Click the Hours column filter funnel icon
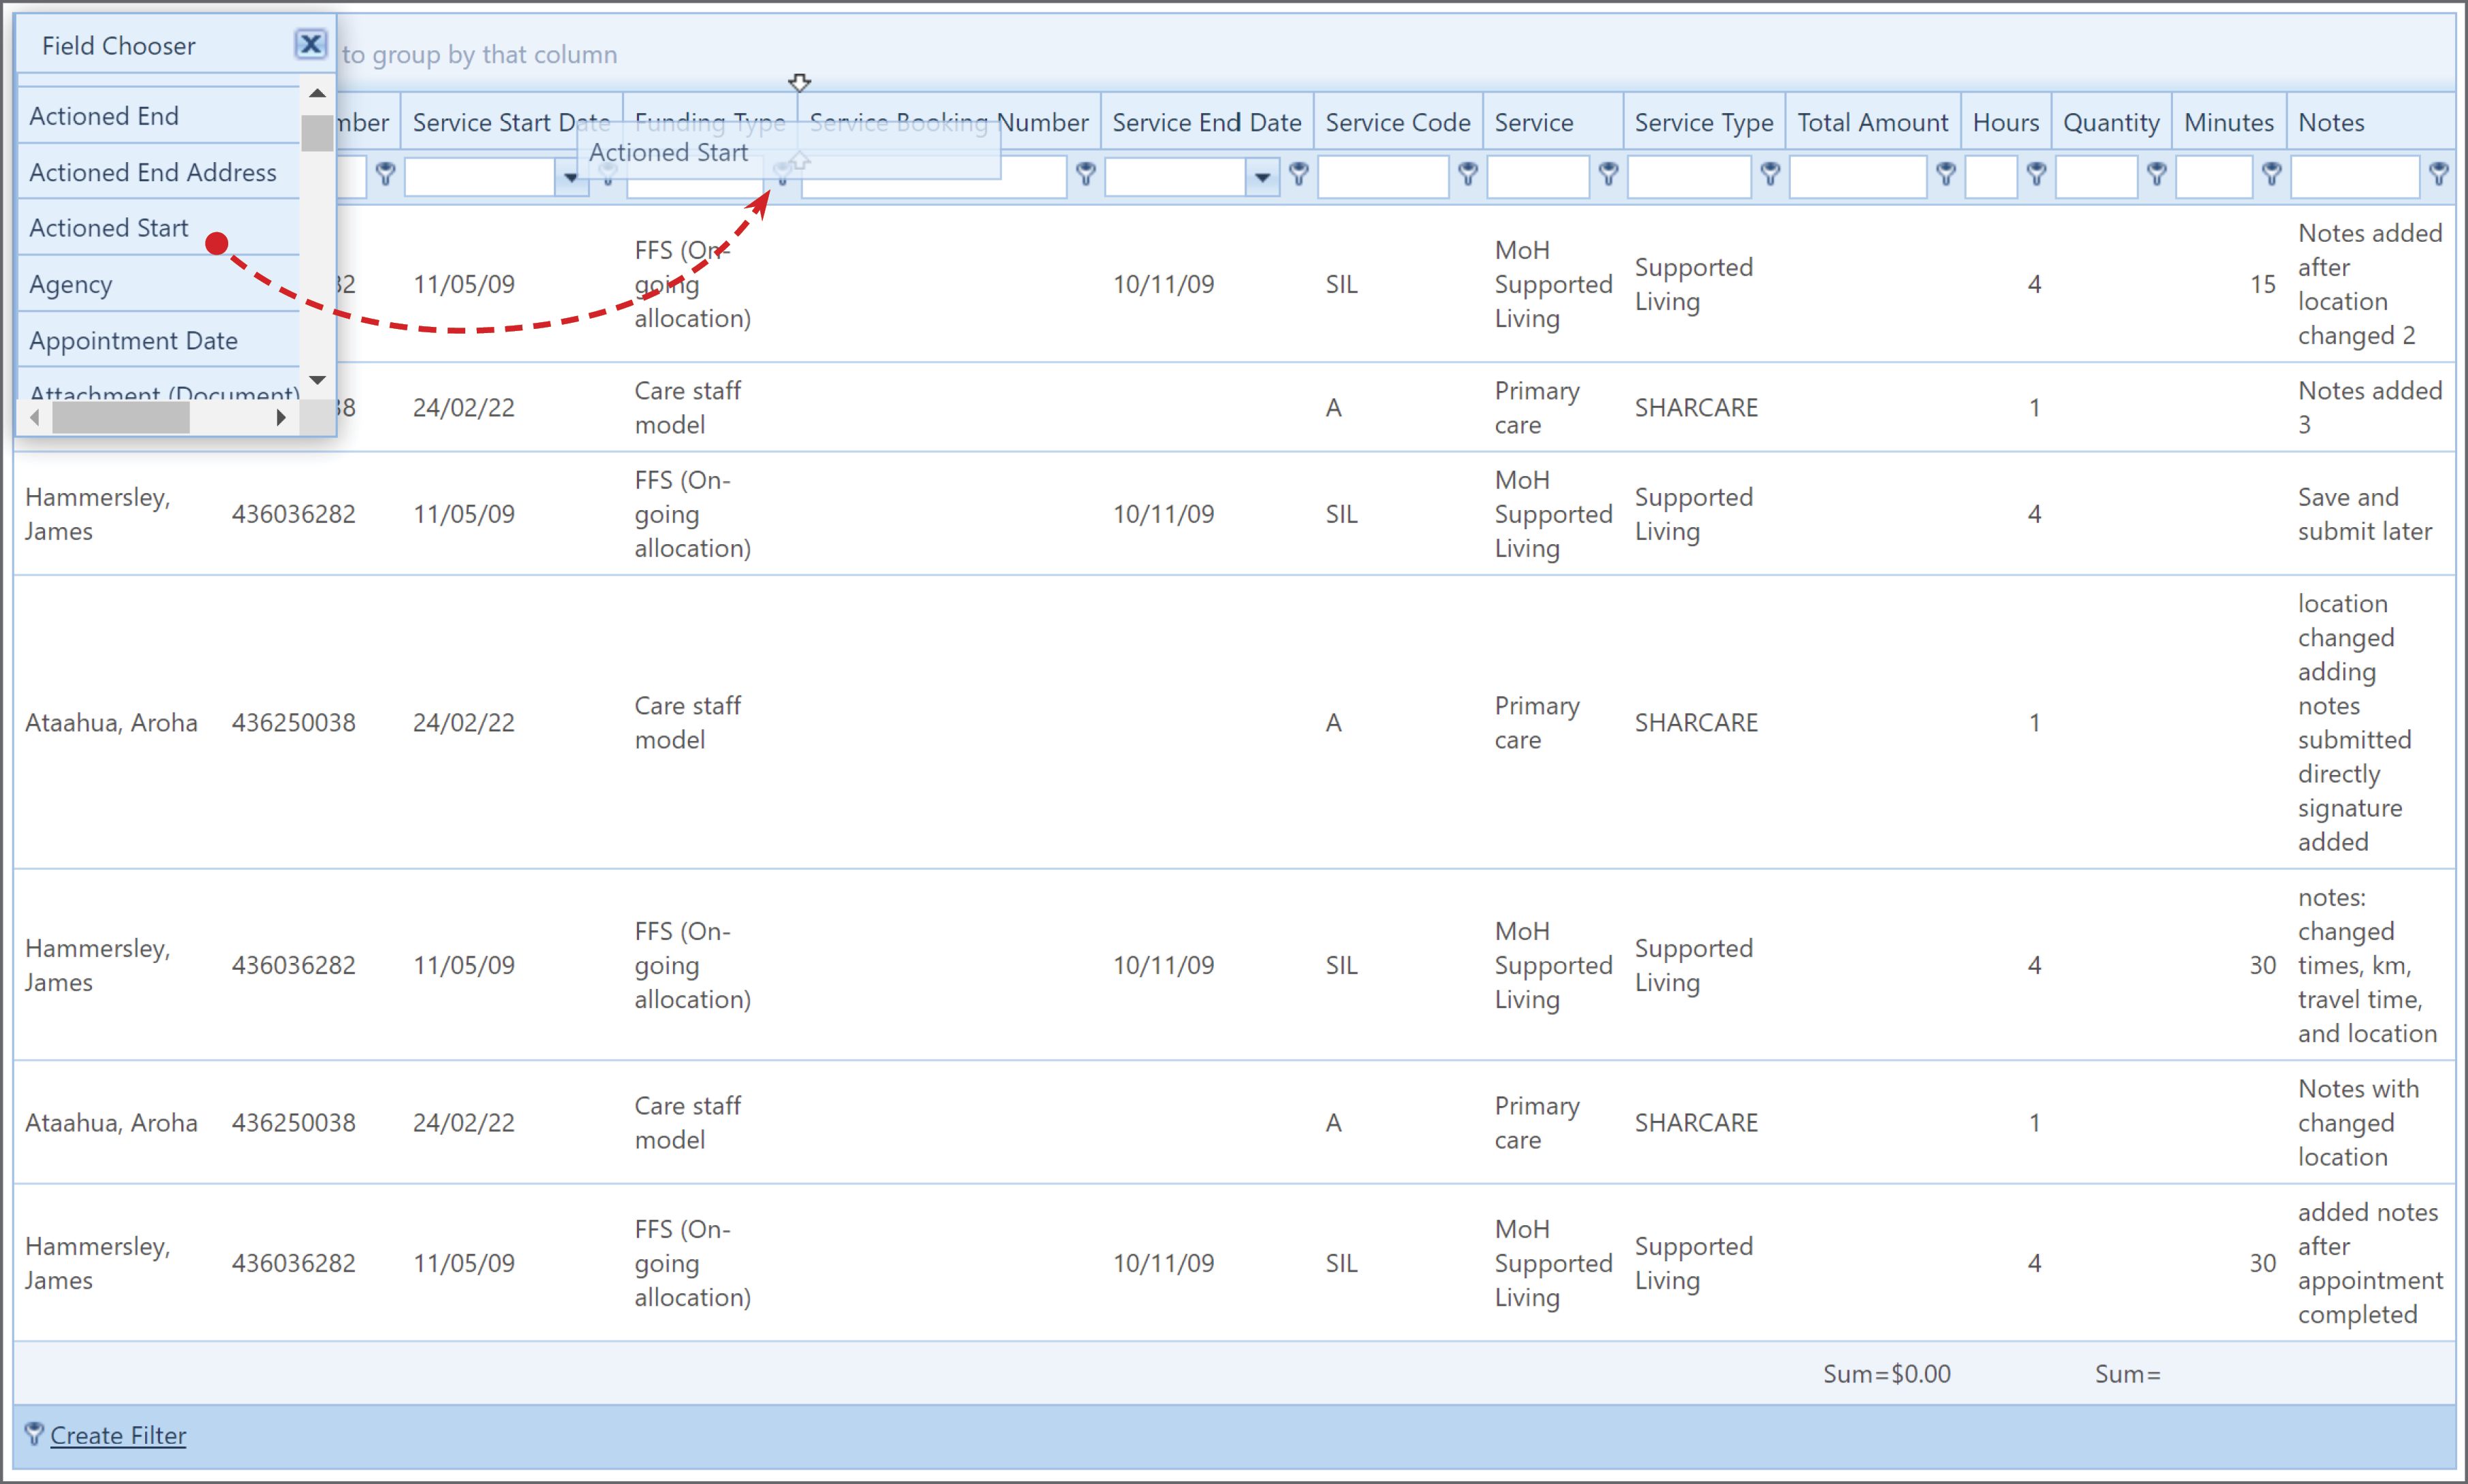Viewport: 2468px width, 1484px height. tap(2035, 175)
